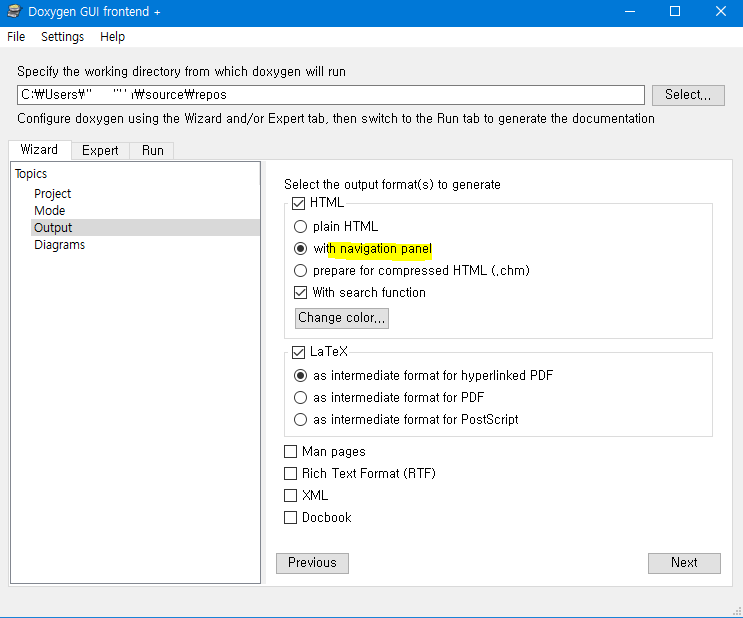The image size is (743, 618).
Task: Choose the plain HTML radio option
Action: pos(300,227)
